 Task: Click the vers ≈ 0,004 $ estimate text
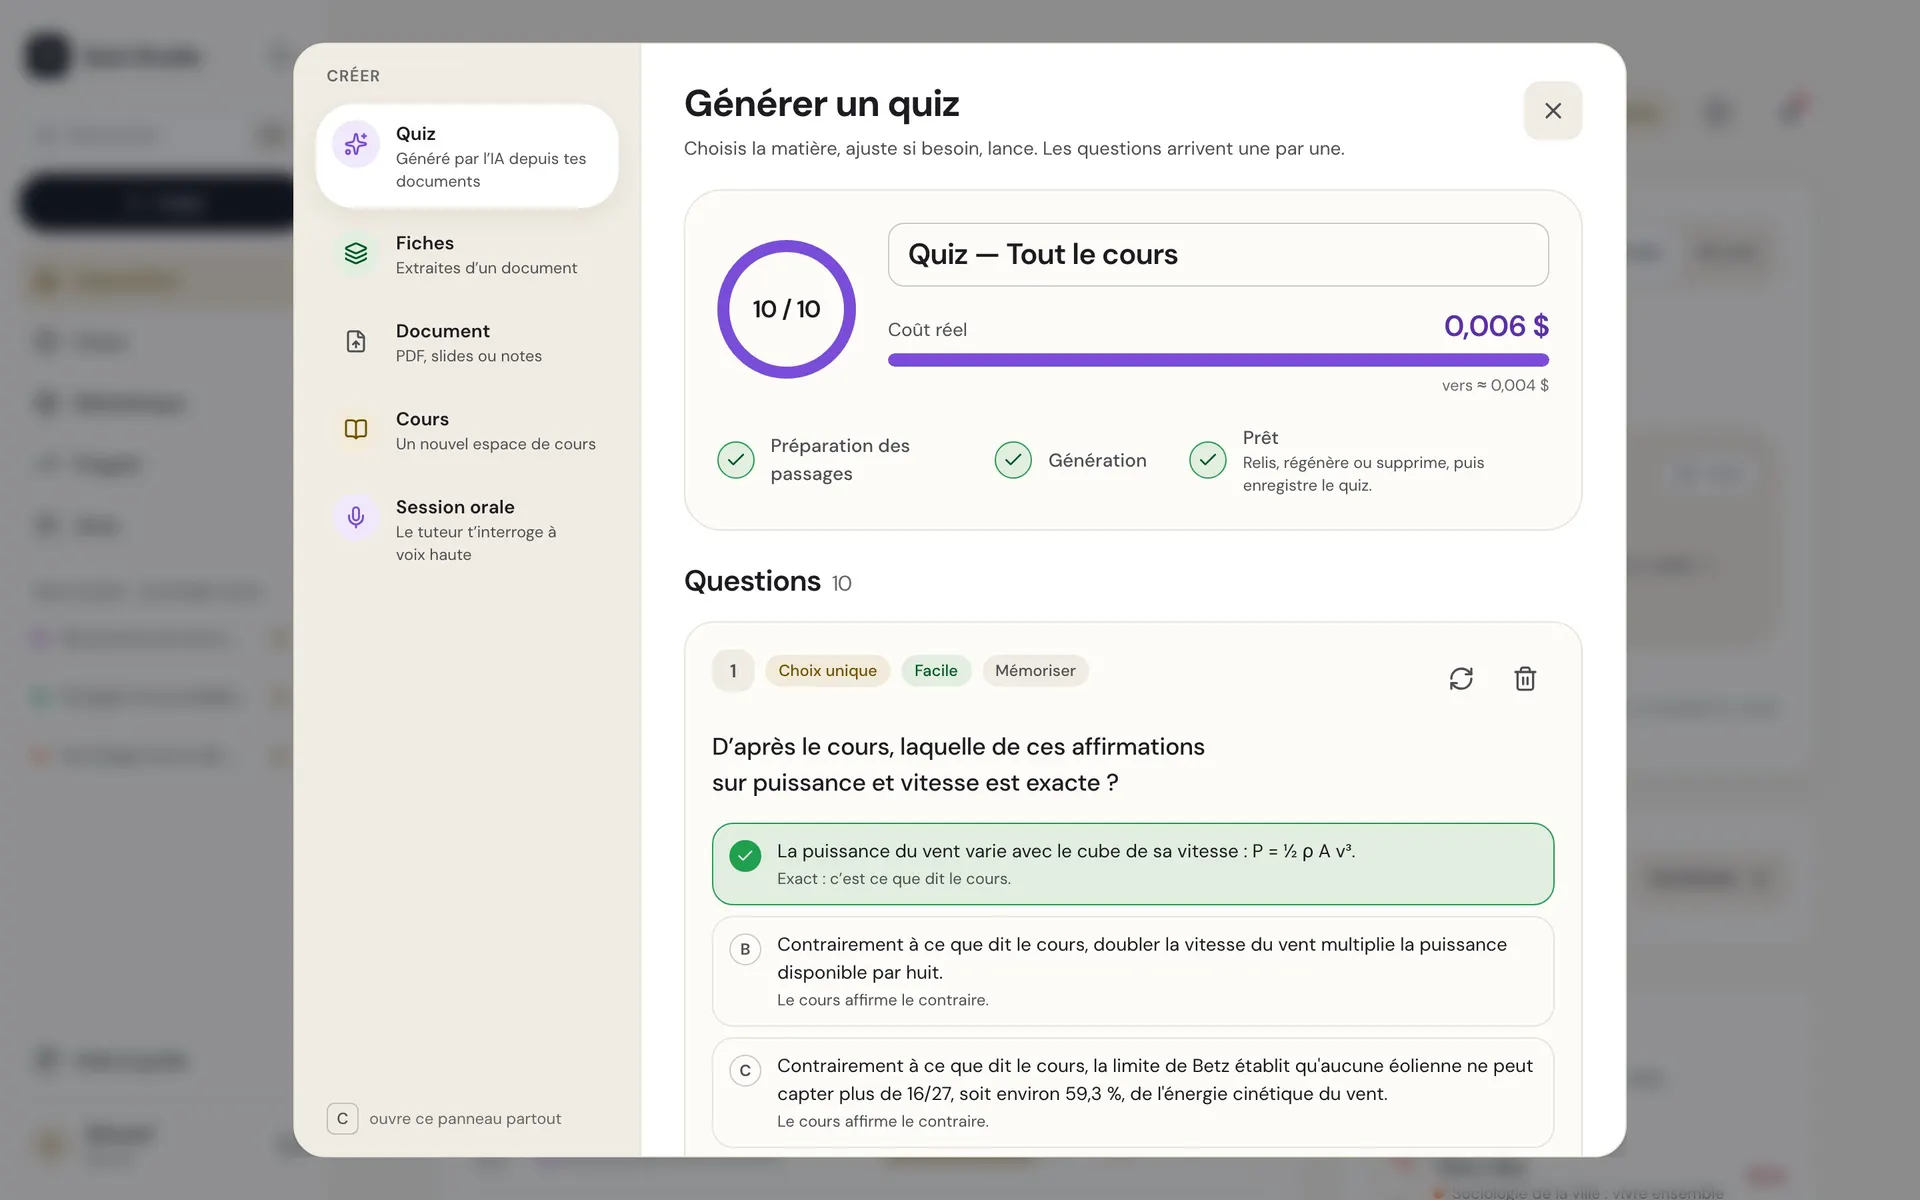(x=1495, y=385)
